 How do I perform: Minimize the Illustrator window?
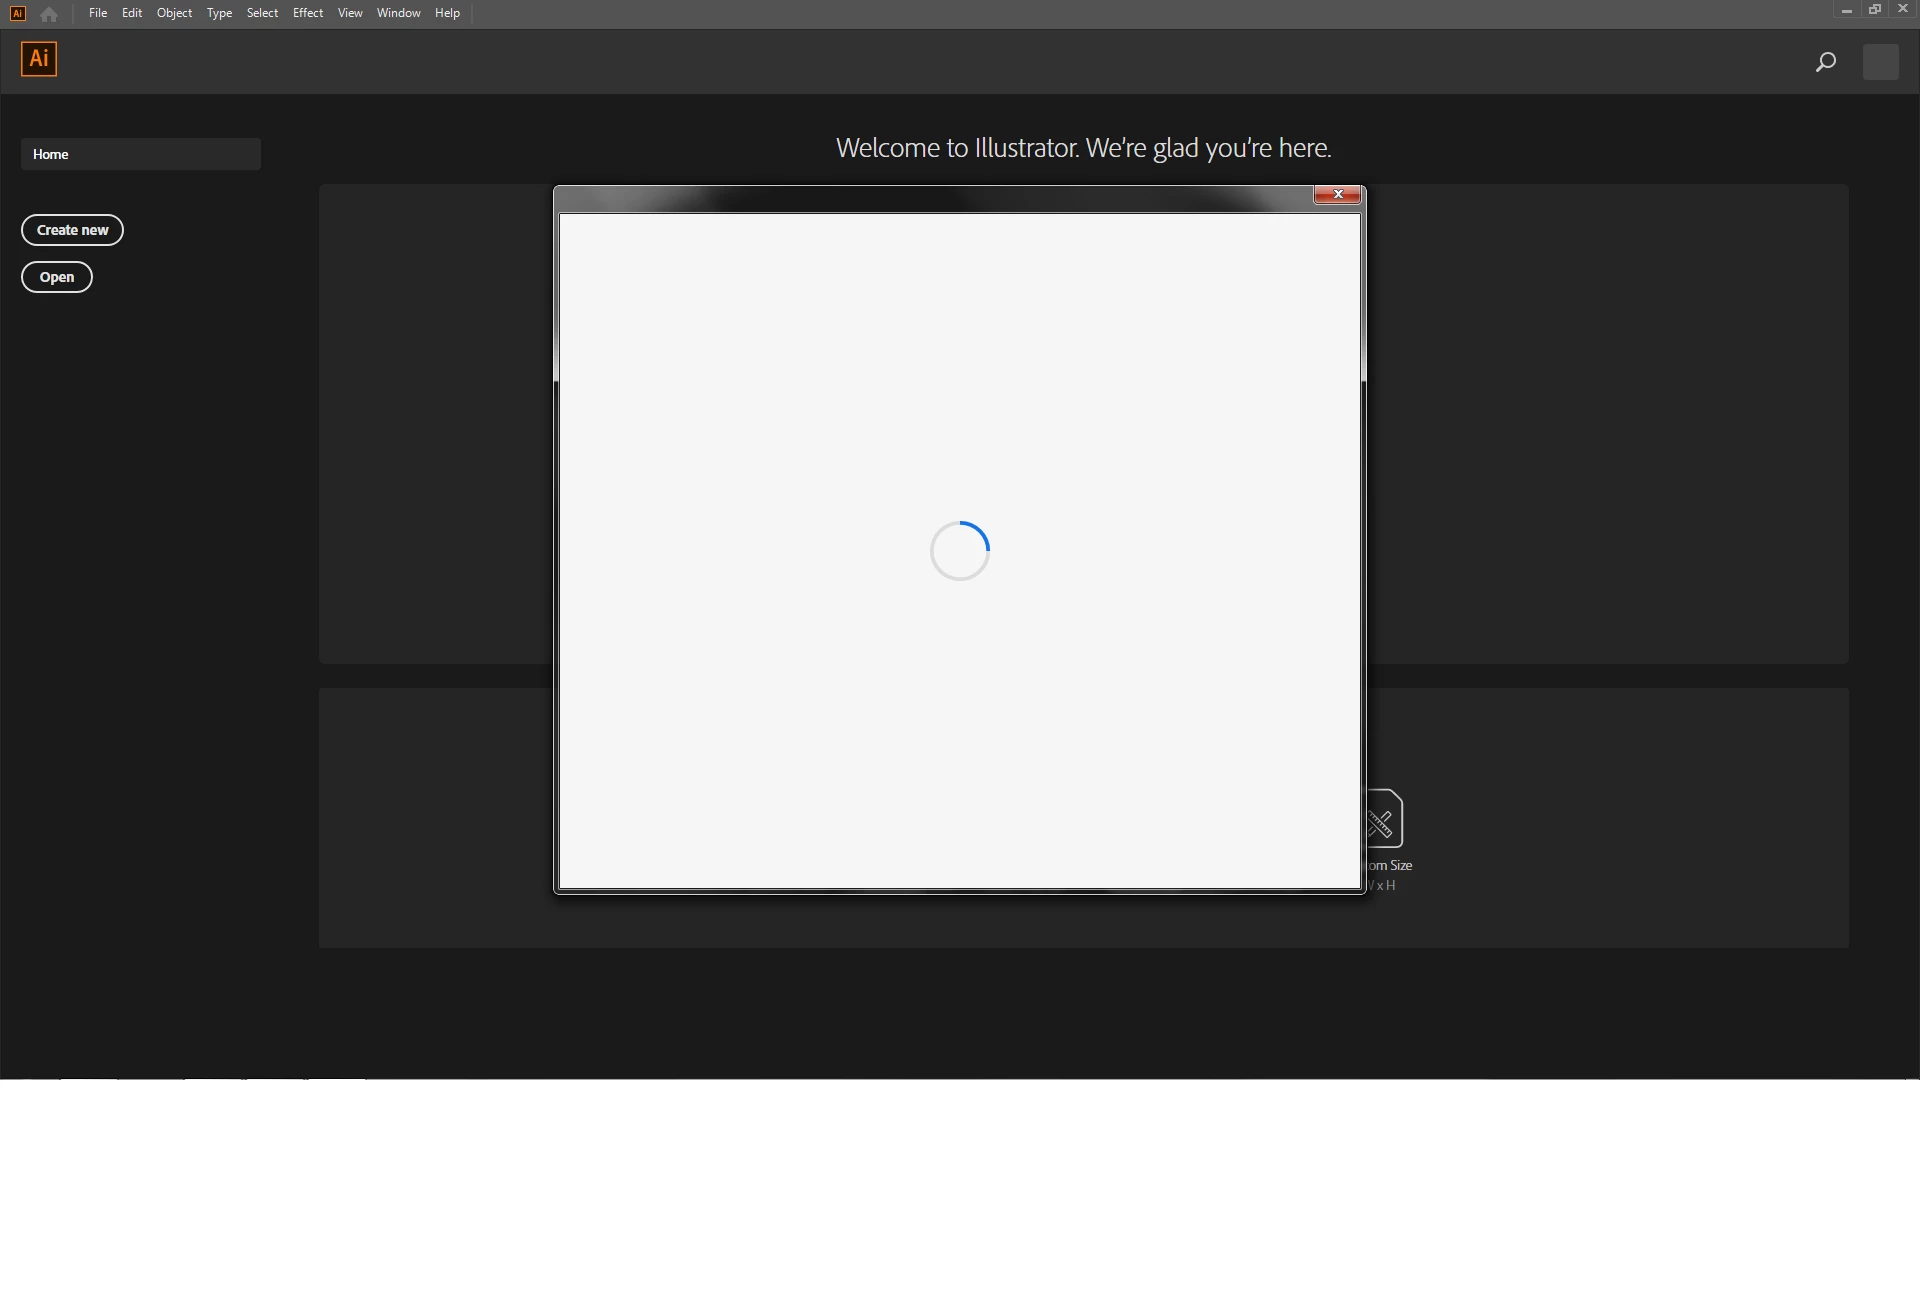point(1846,10)
